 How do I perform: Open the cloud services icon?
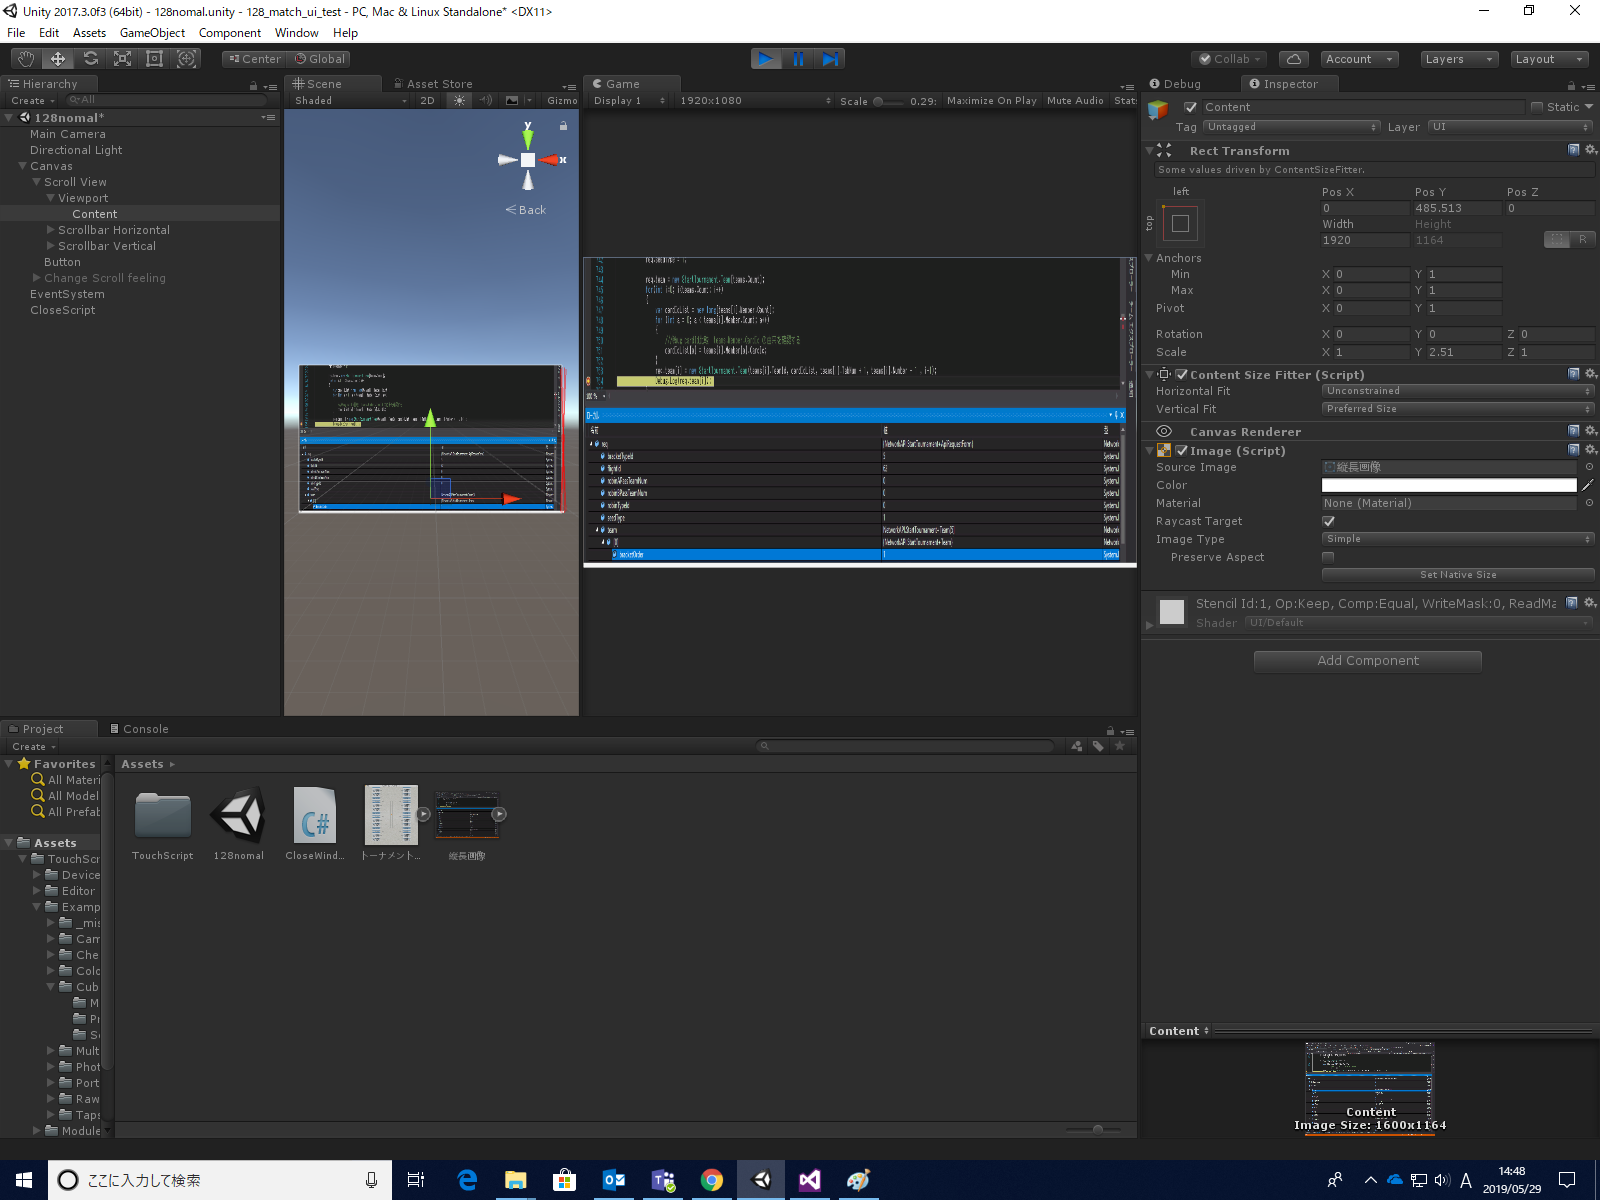tap(1293, 59)
